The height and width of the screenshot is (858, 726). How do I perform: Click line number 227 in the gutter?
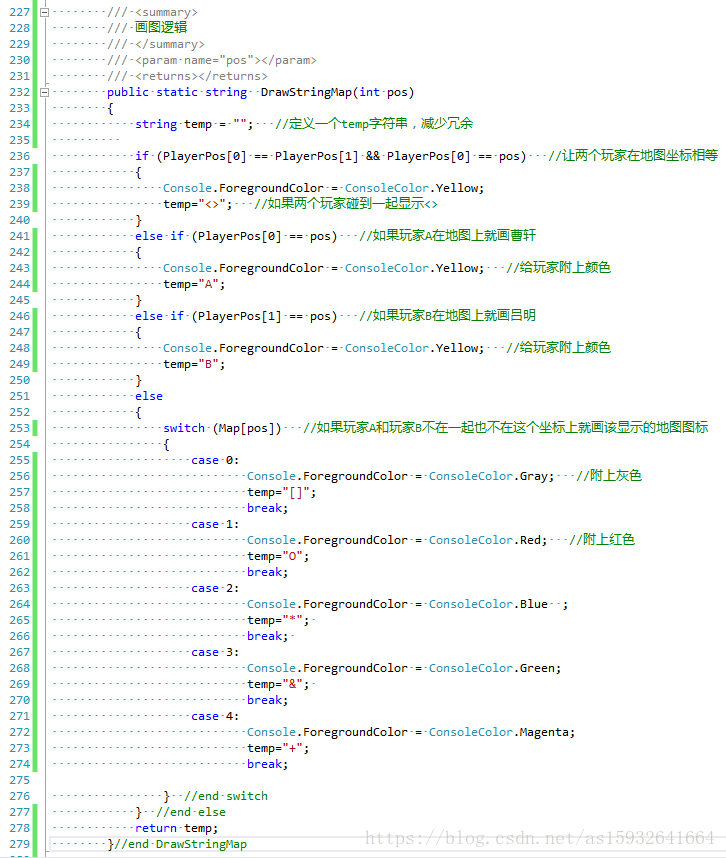(20, 12)
